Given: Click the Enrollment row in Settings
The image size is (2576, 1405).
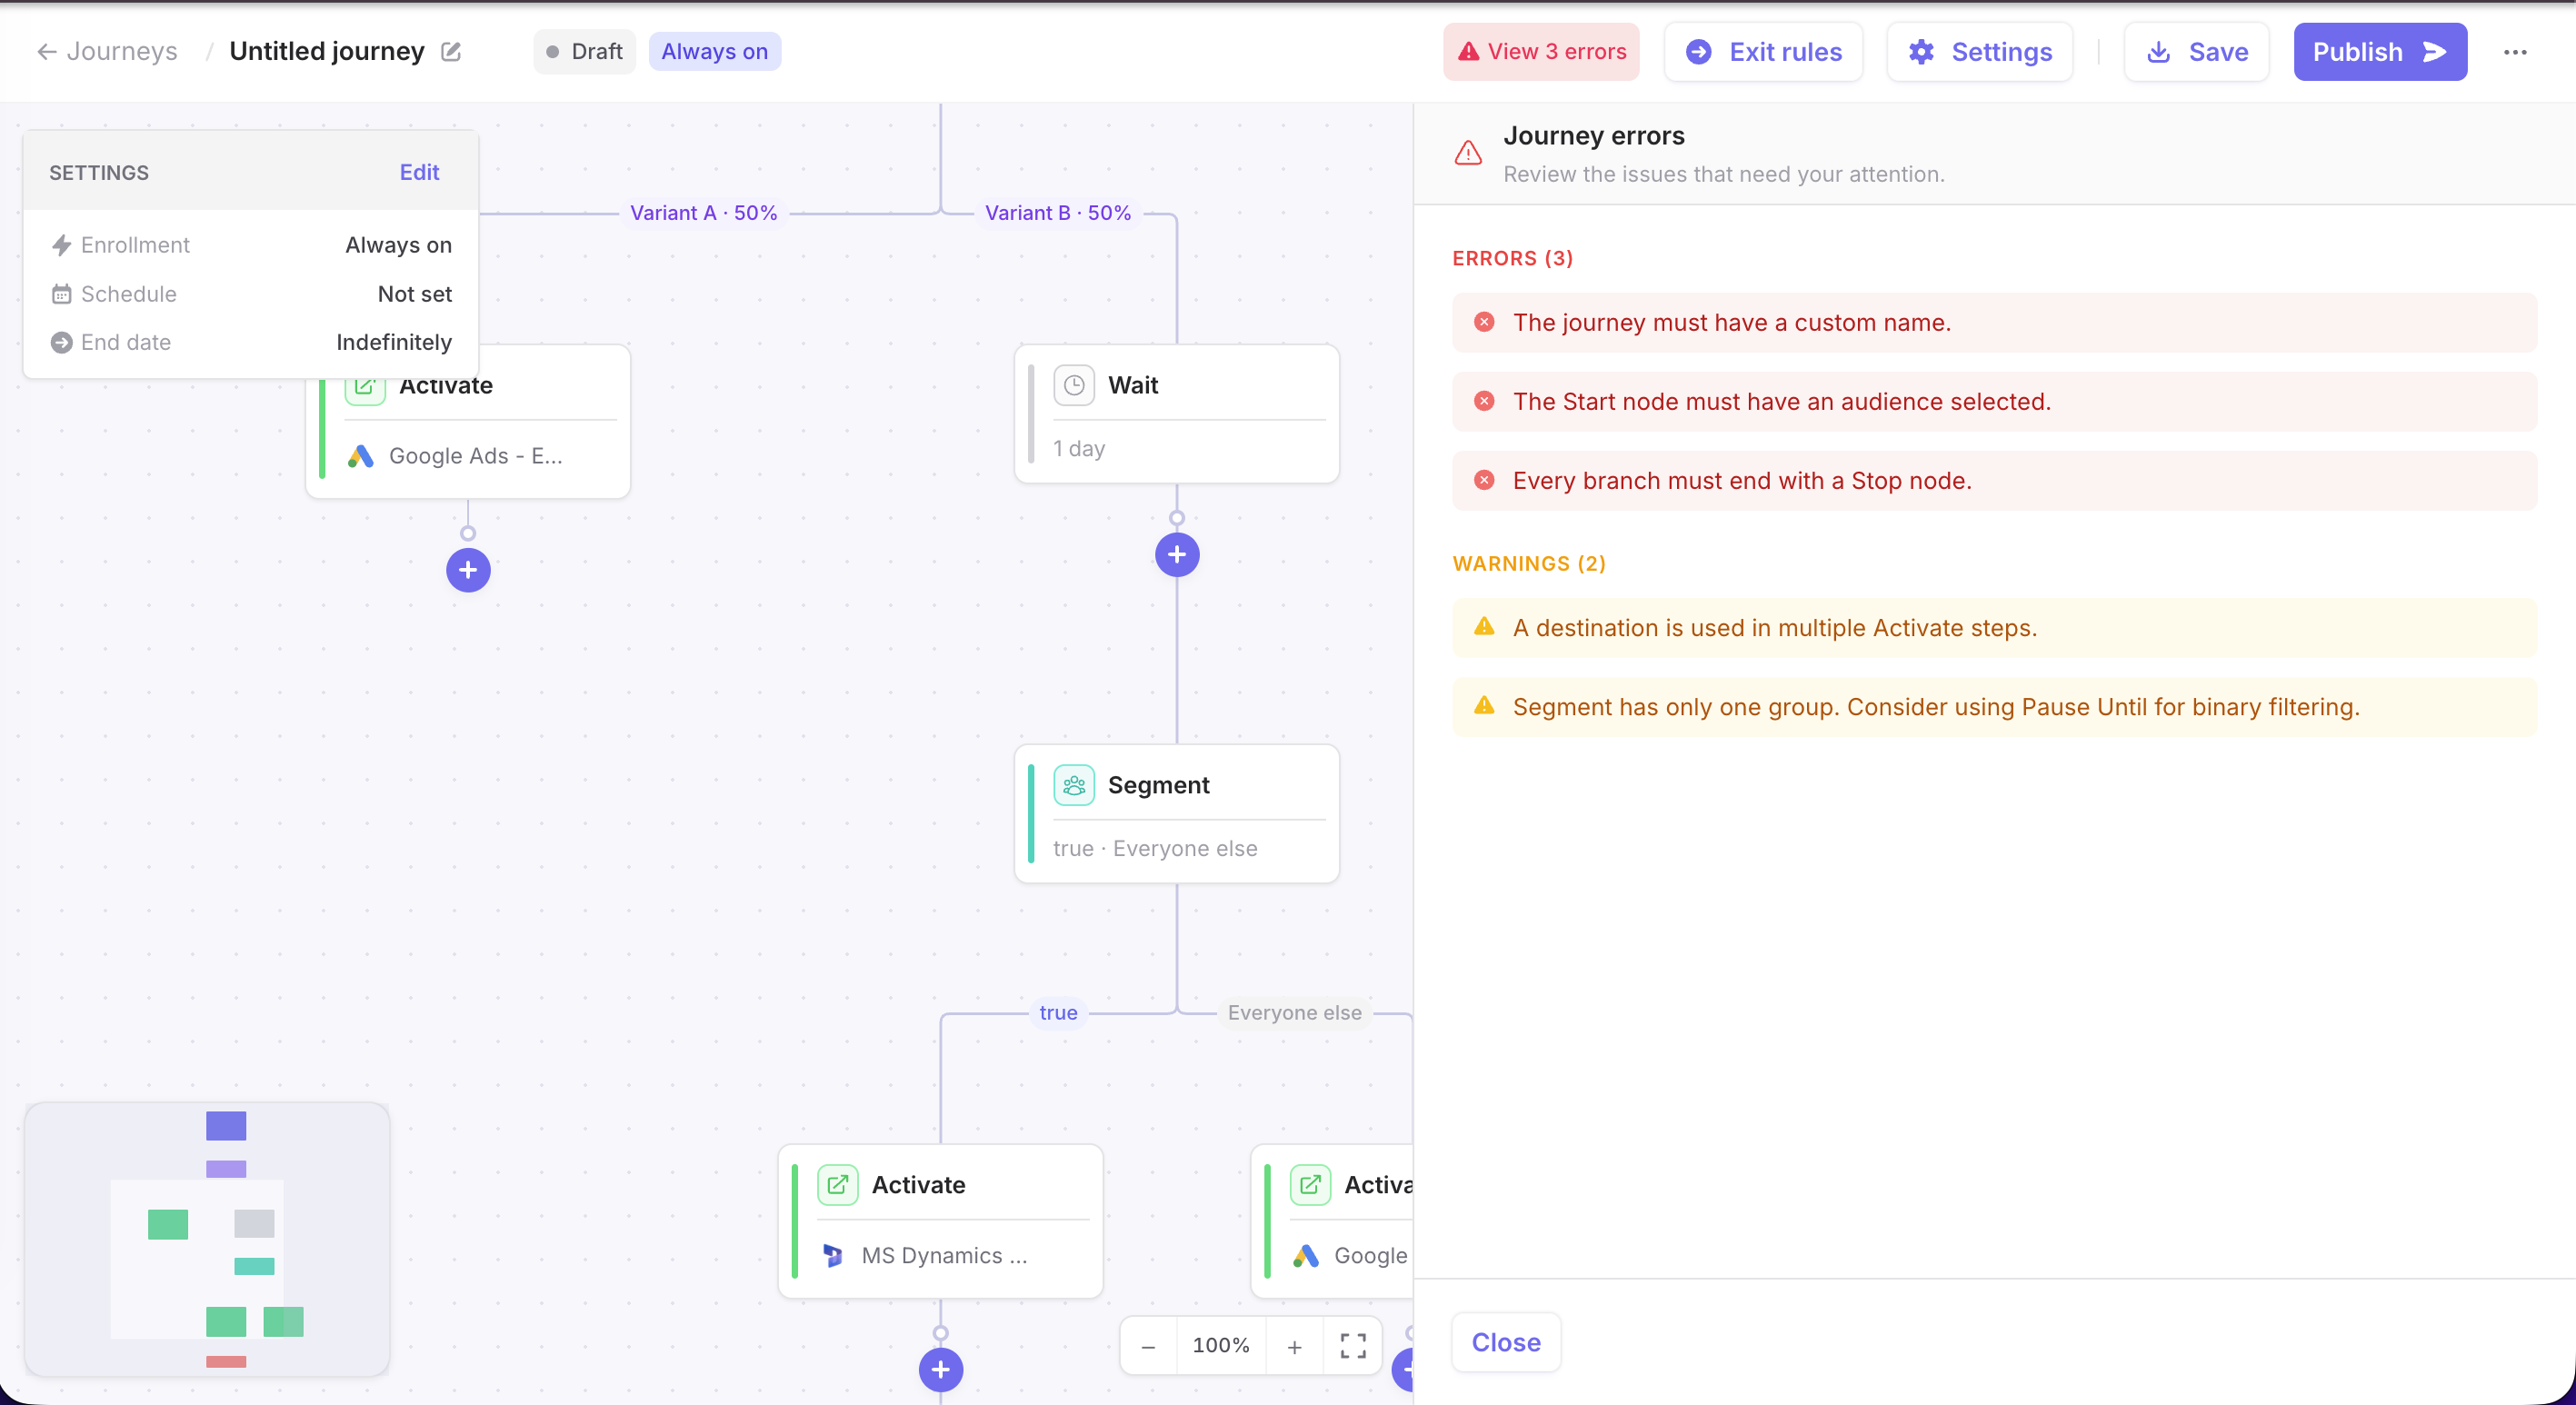Looking at the screenshot, I should tap(250, 245).
